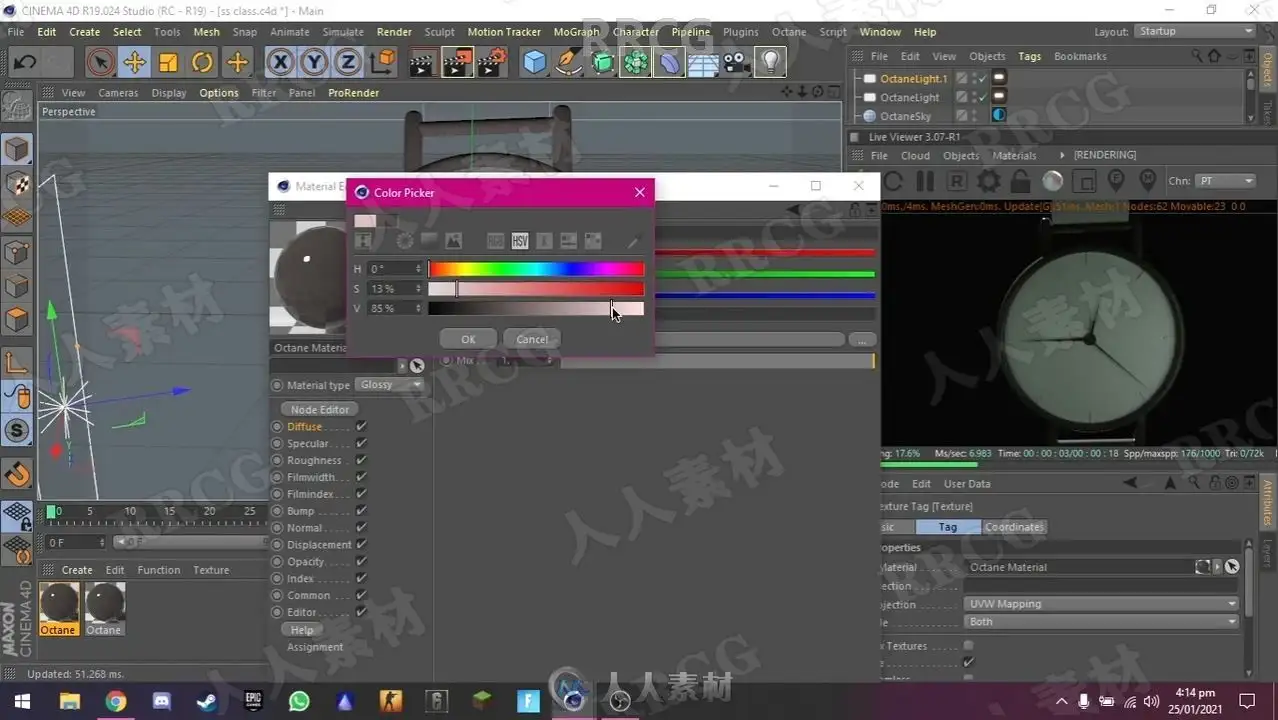The image size is (1278, 720).
Task: Render the active view clapperboard icon
Action: 422,63
